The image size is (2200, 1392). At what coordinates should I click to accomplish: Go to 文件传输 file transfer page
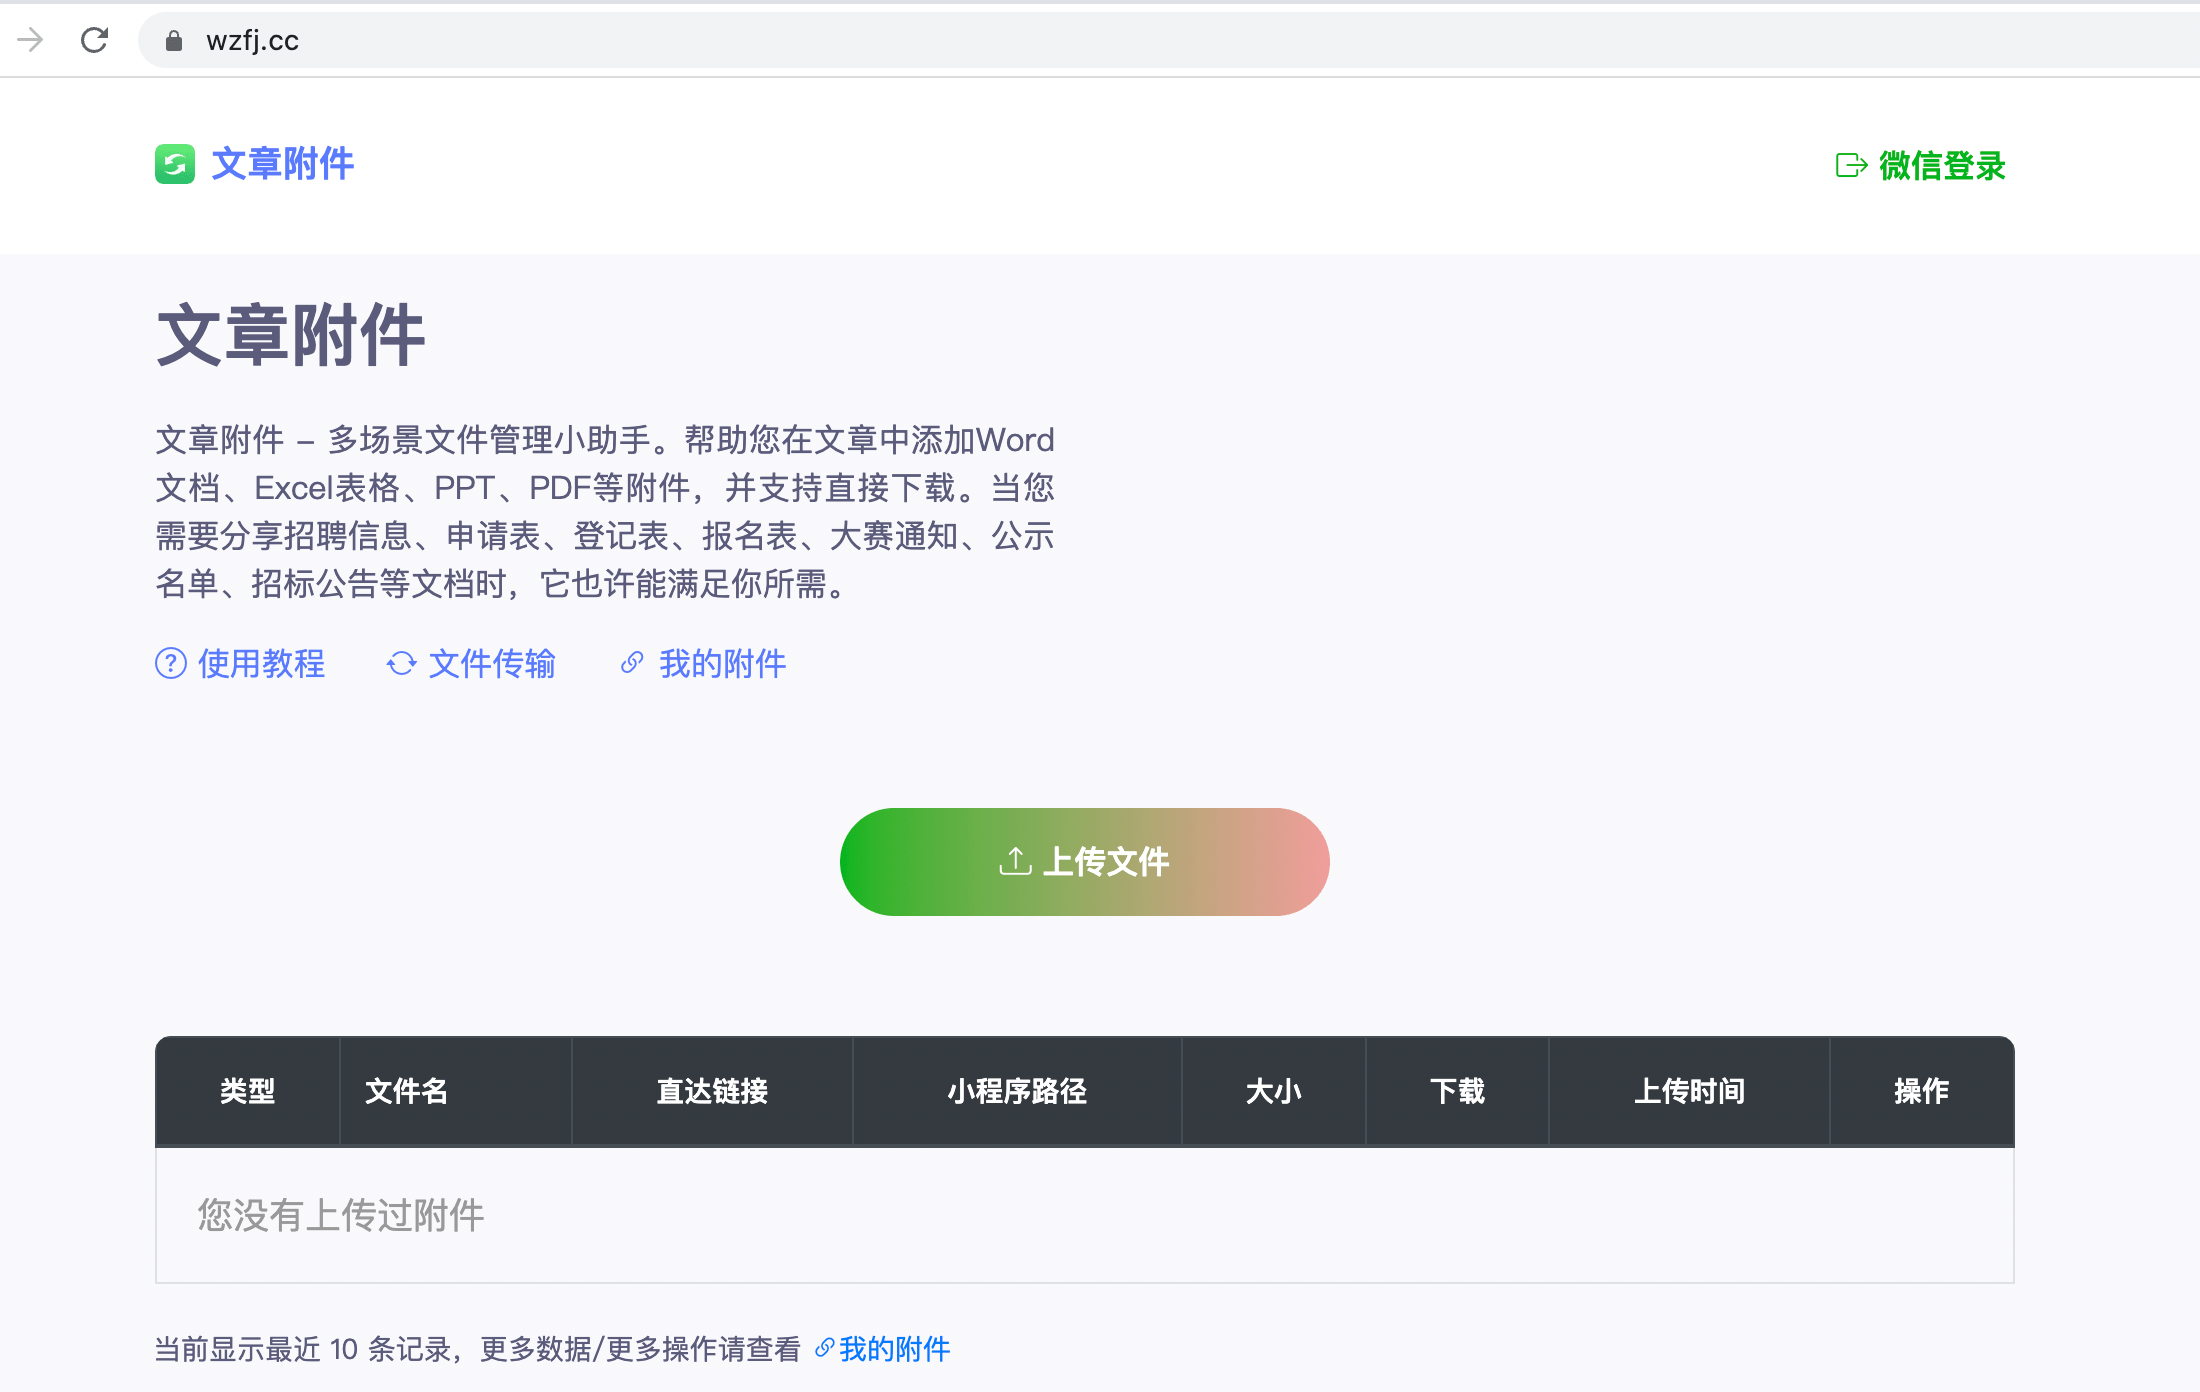tap(491, 663)
